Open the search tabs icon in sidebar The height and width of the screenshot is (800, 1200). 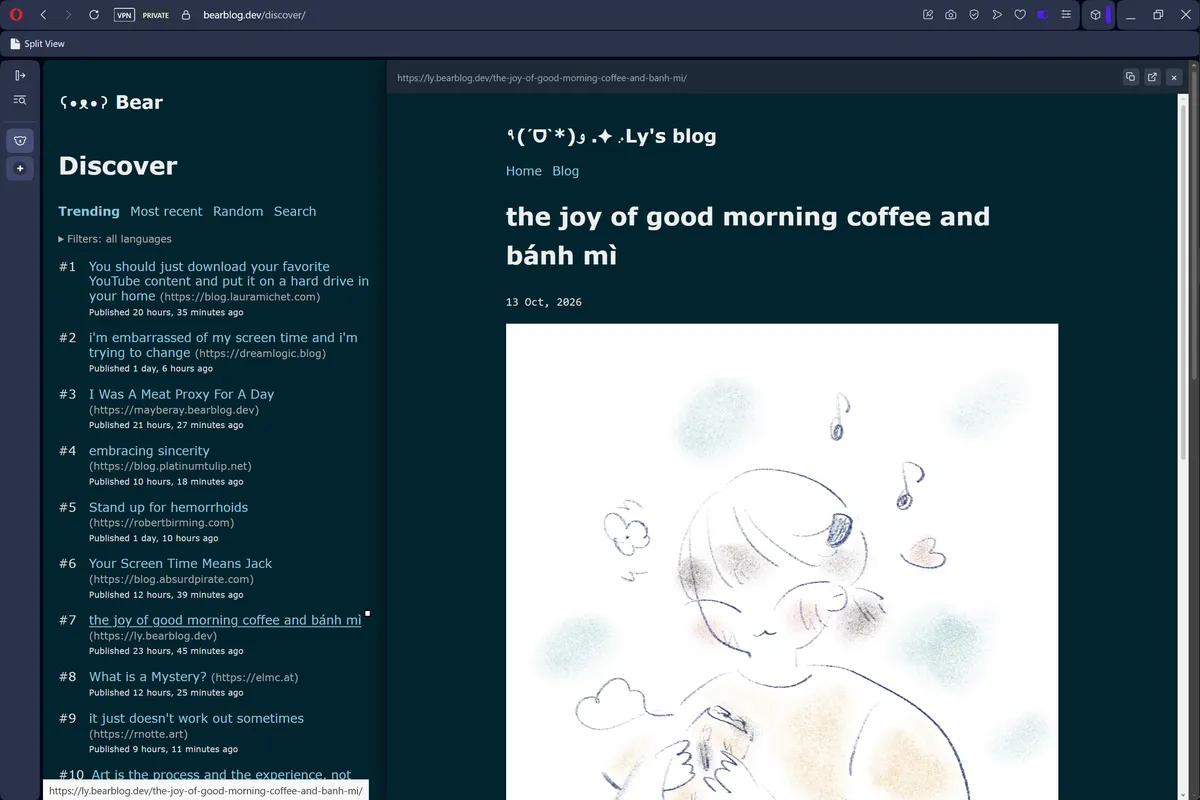(20, 100)
